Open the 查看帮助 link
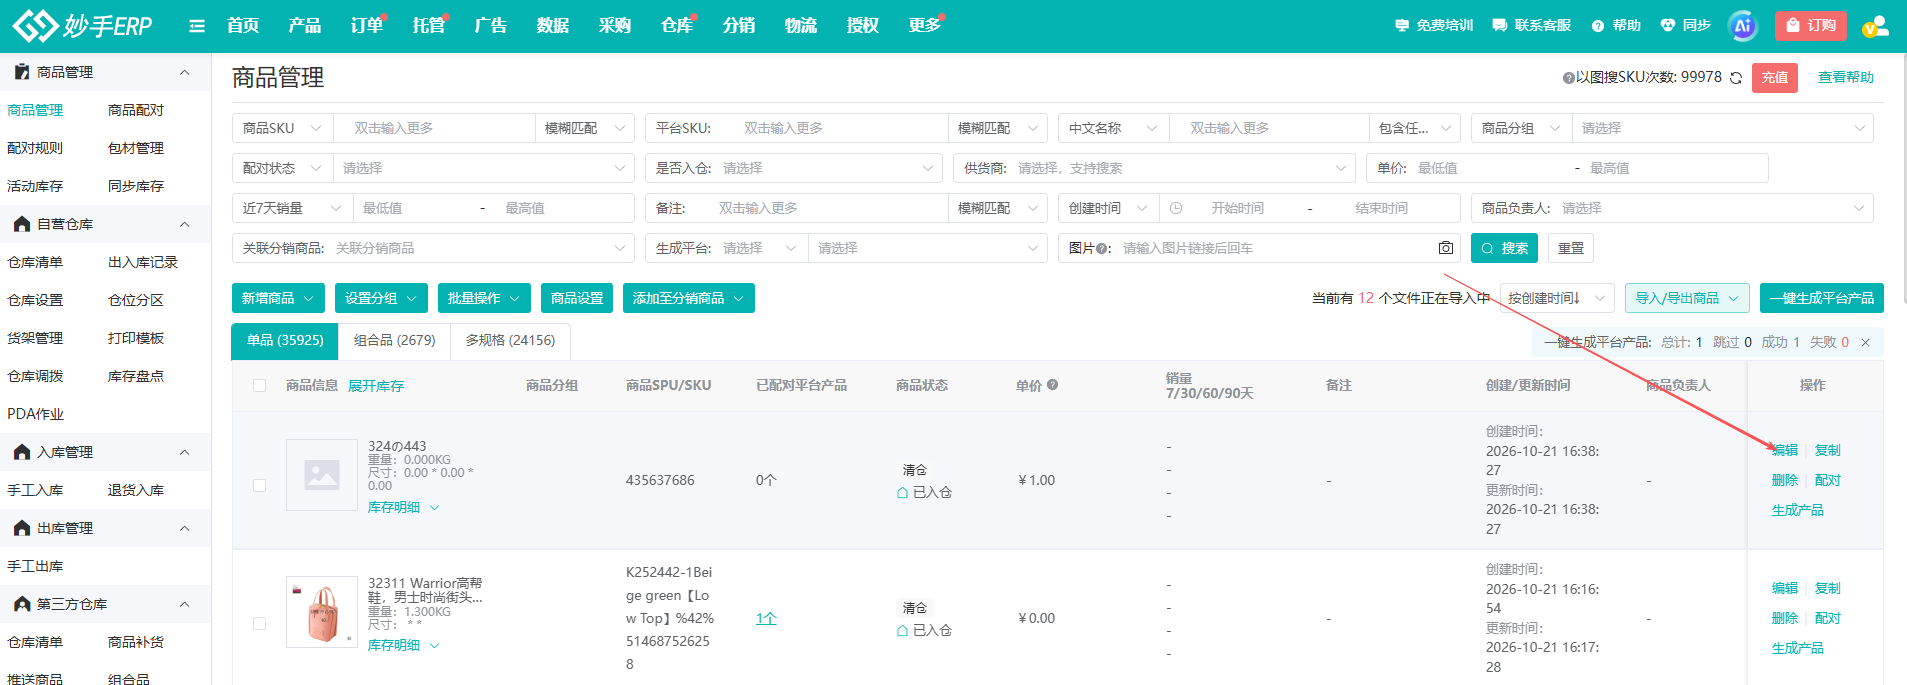 [x=1846, y=78]
